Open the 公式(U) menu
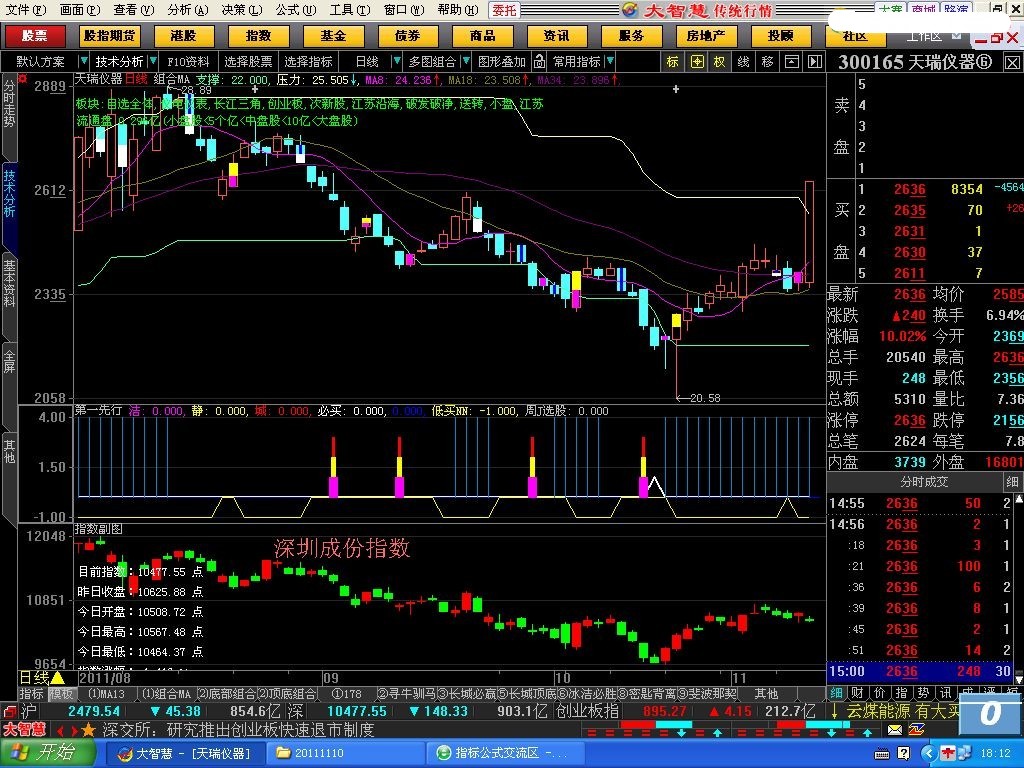 [296, 10]
